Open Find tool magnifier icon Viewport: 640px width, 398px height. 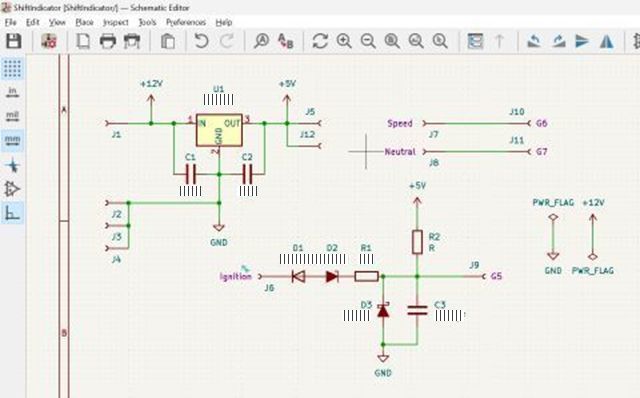click(x=261, y=41)
